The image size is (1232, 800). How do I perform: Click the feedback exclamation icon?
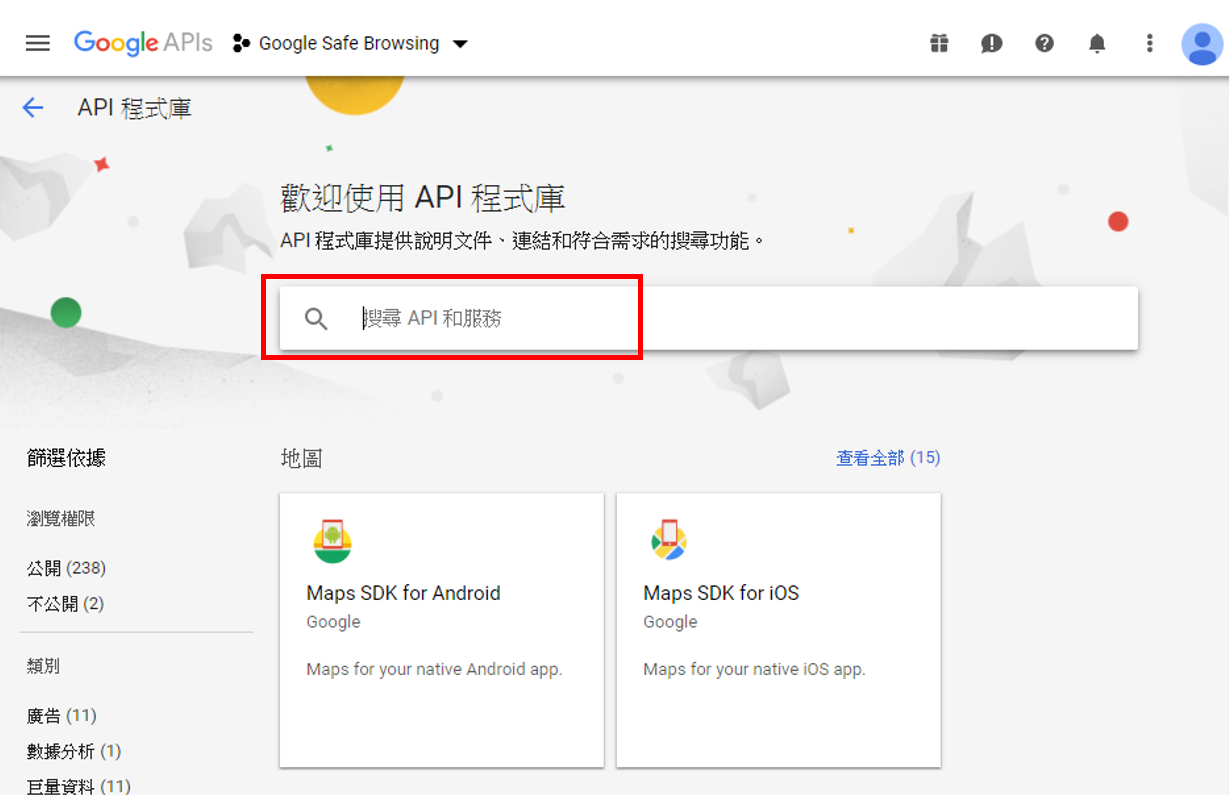pyautogui.click(x=991, y=43)
